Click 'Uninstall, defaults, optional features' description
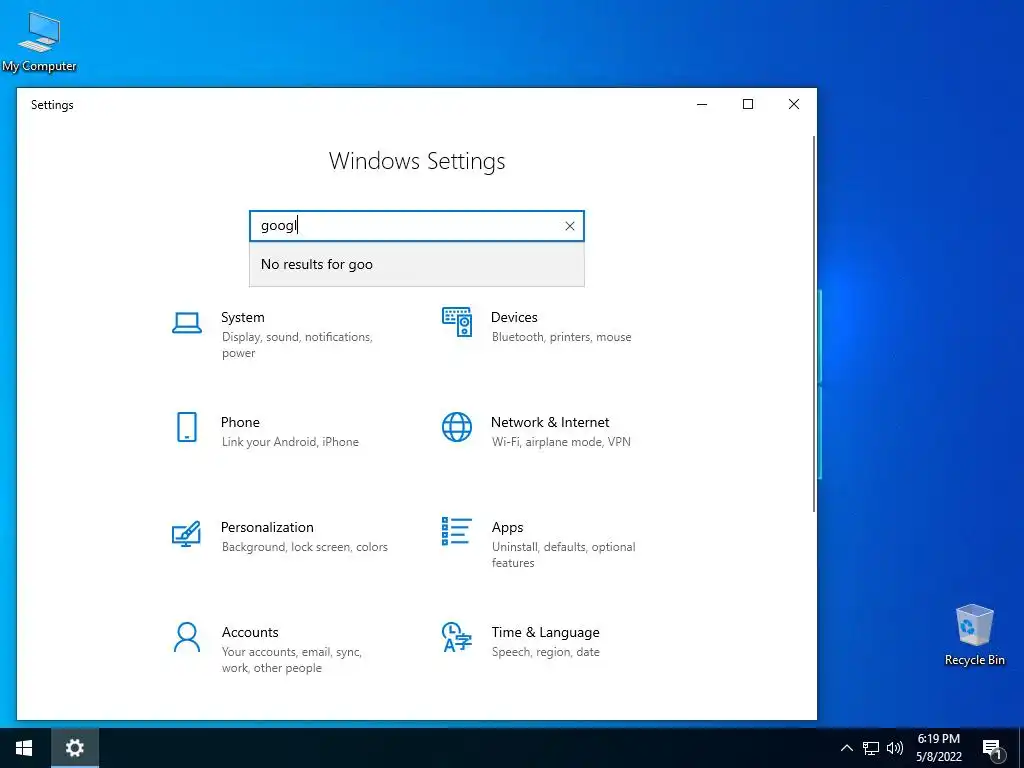Viewport: 1024px width, 768px height. point(564,555)
